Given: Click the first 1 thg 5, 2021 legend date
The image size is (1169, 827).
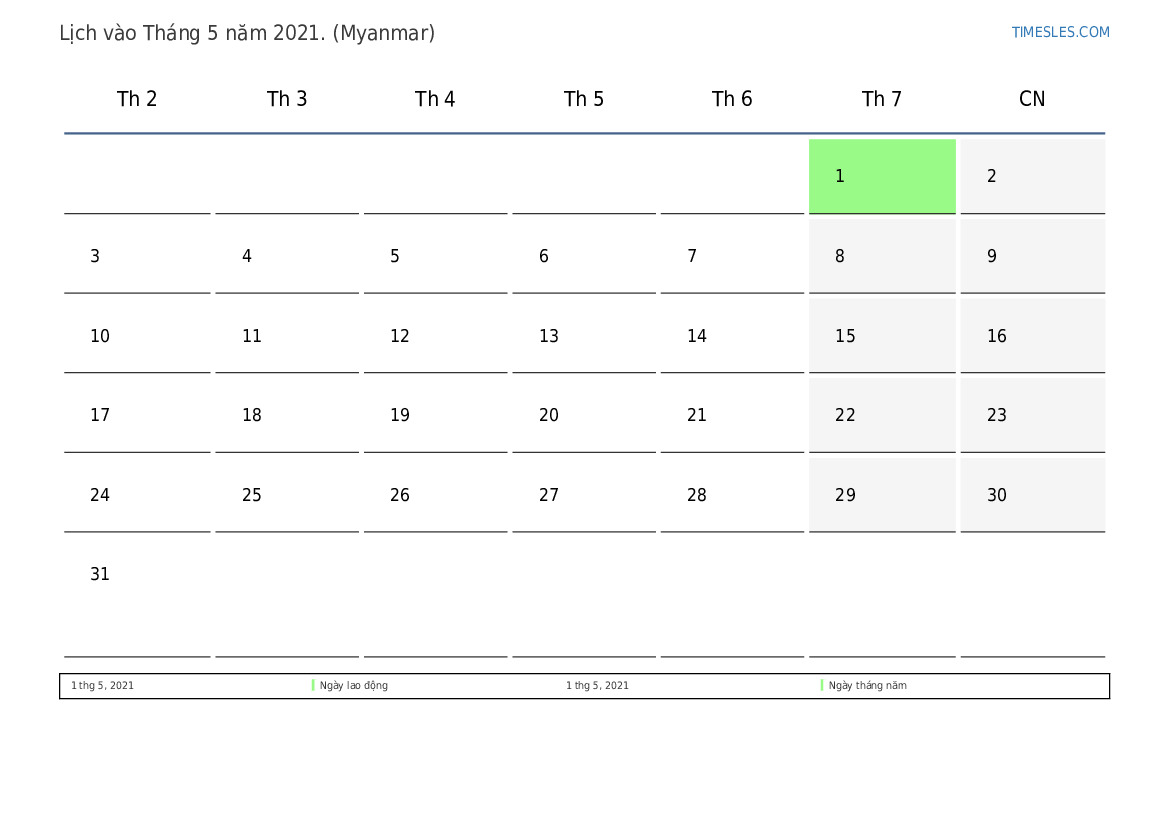Looking at the screenshot, I should click(102, 686).
